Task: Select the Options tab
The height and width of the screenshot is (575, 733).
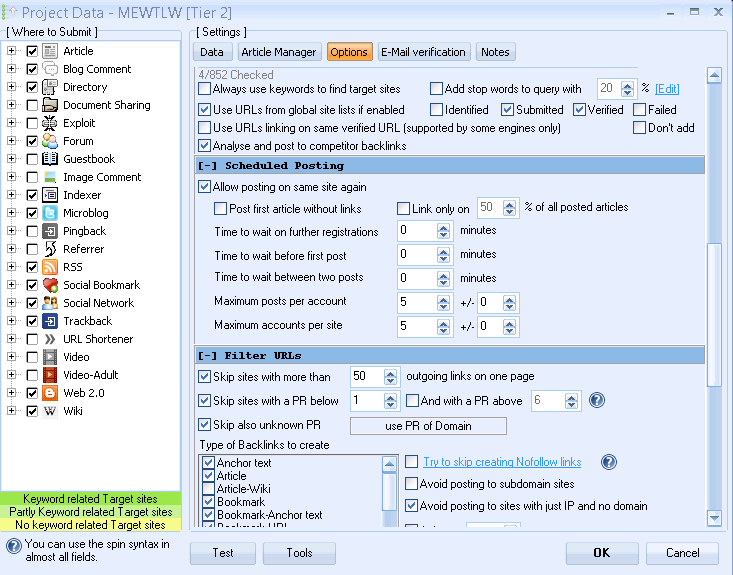Action: 349,52
